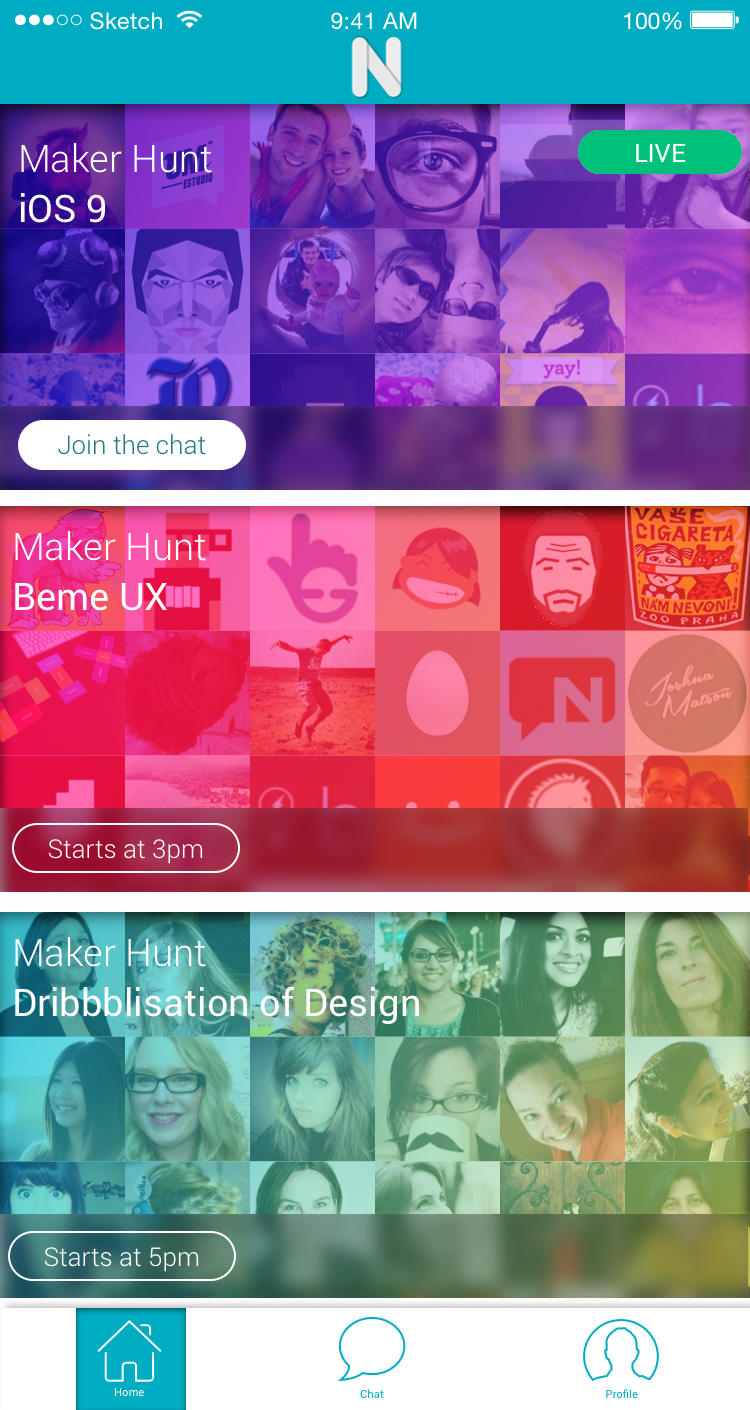Image resolution: width=750 pixels, height=1410 pixels.
Task: Select the yay! banner thumbnail
Action: [562, 379]
